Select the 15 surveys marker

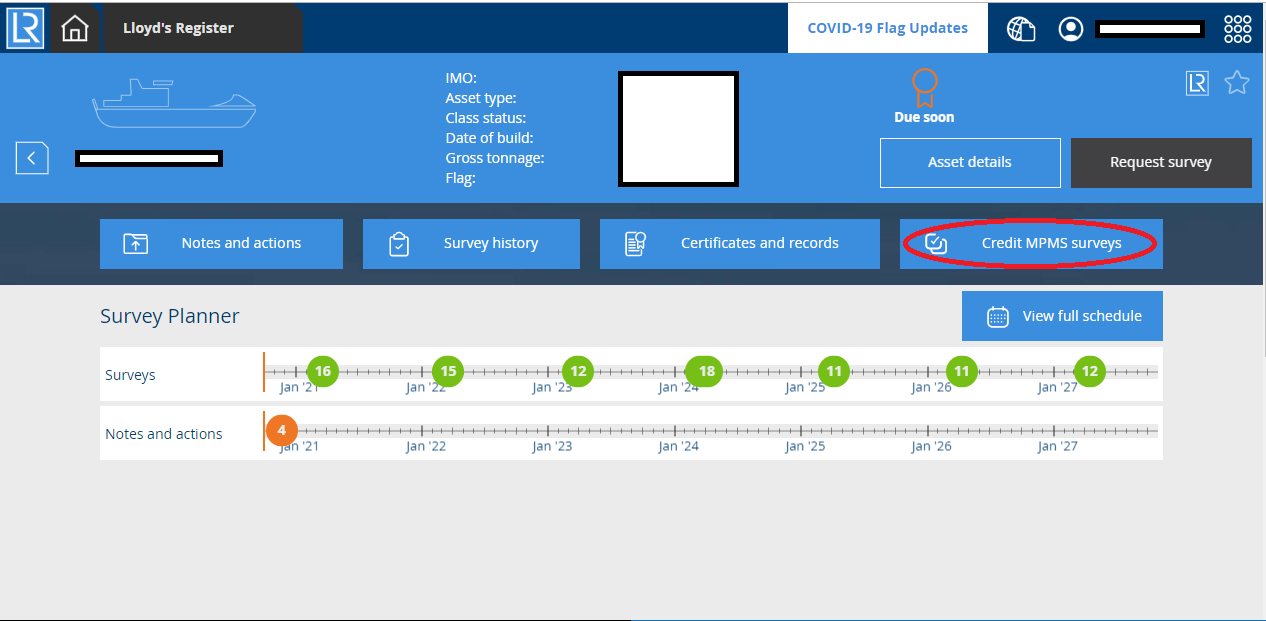coord(448,371)
